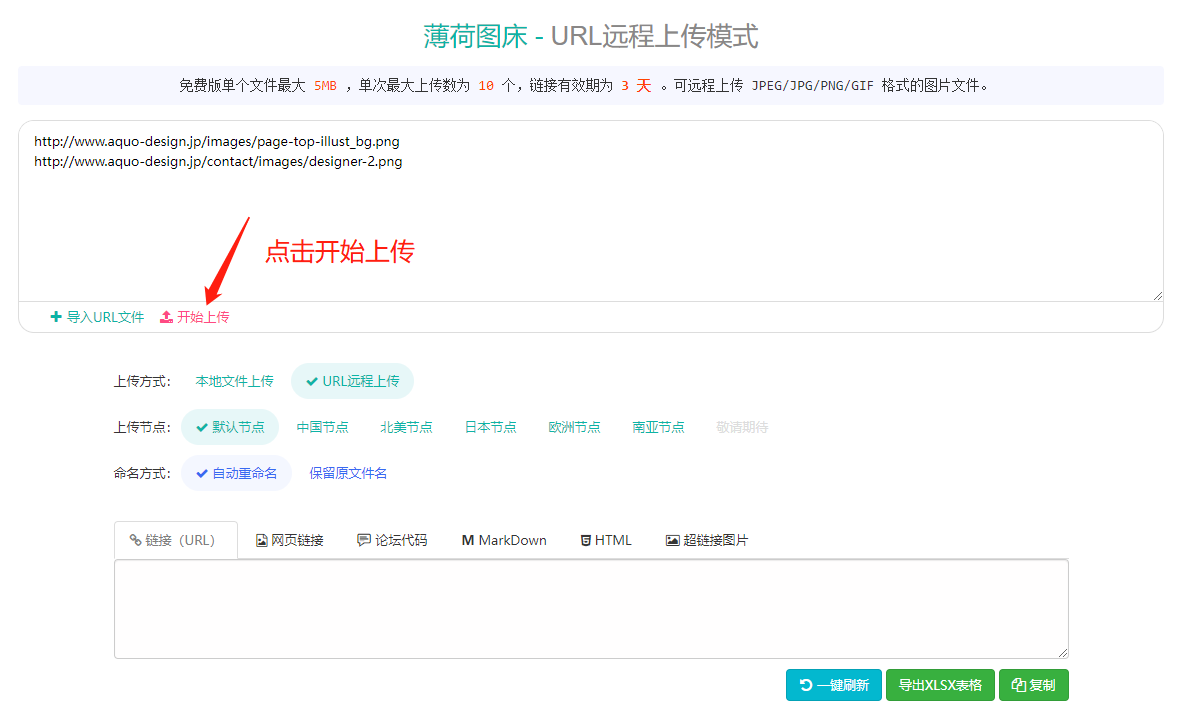Switch to 论坛代码 tab
1193x711 pixels.
[393, 540]
